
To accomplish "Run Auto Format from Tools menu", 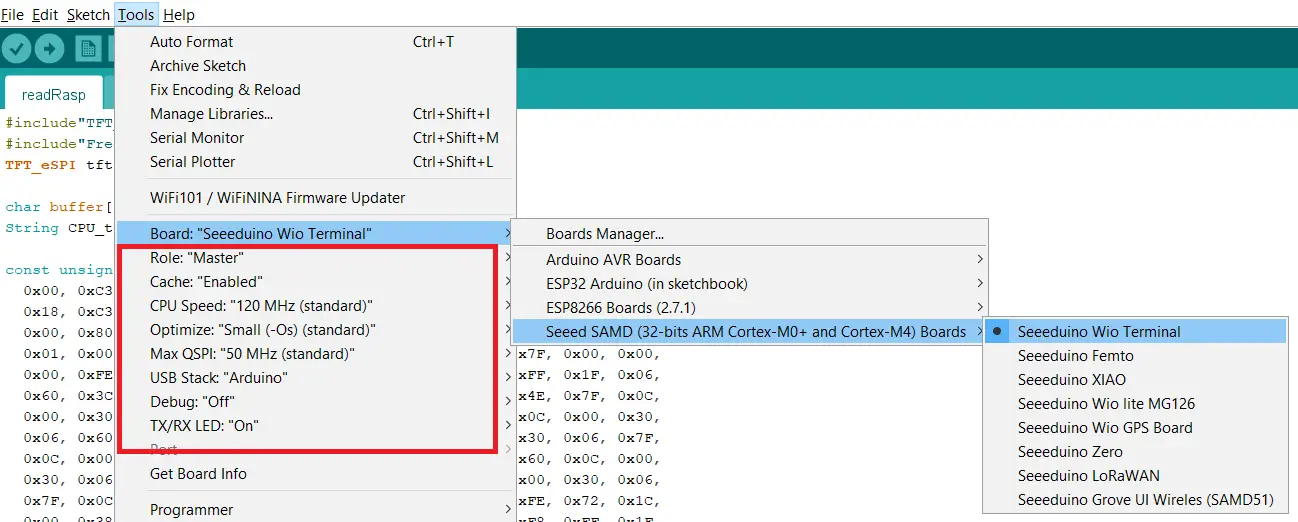I will (x=316, y=42).
